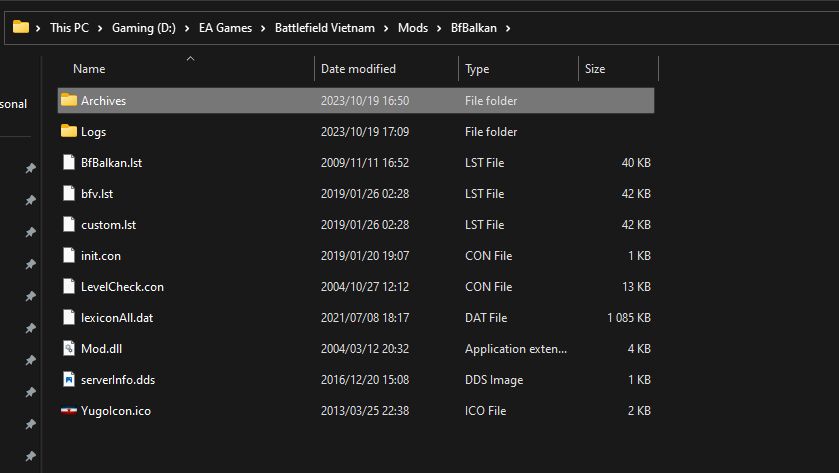Image resolution: width=839 pixels, height=473 pixels.
Task: Expand chevron after Battlefield Vietnam breadcrumb
Action: coord(386,28)
